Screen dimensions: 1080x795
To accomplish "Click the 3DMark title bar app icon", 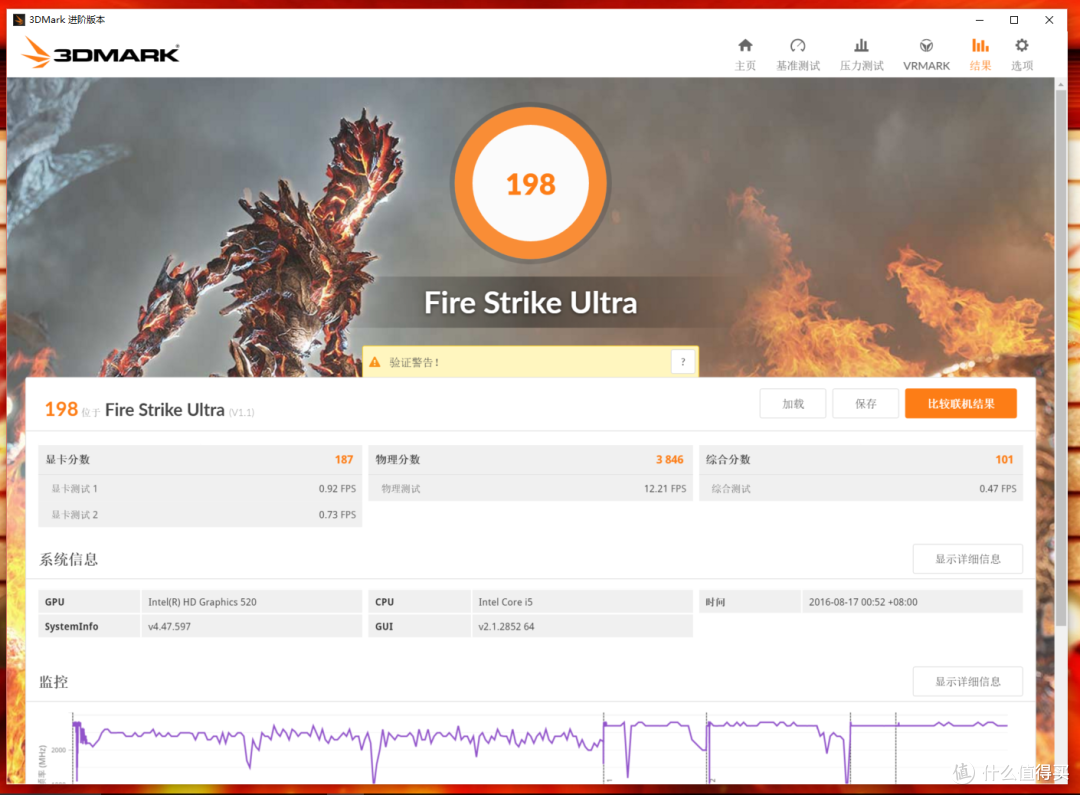I will coord(19,19).
